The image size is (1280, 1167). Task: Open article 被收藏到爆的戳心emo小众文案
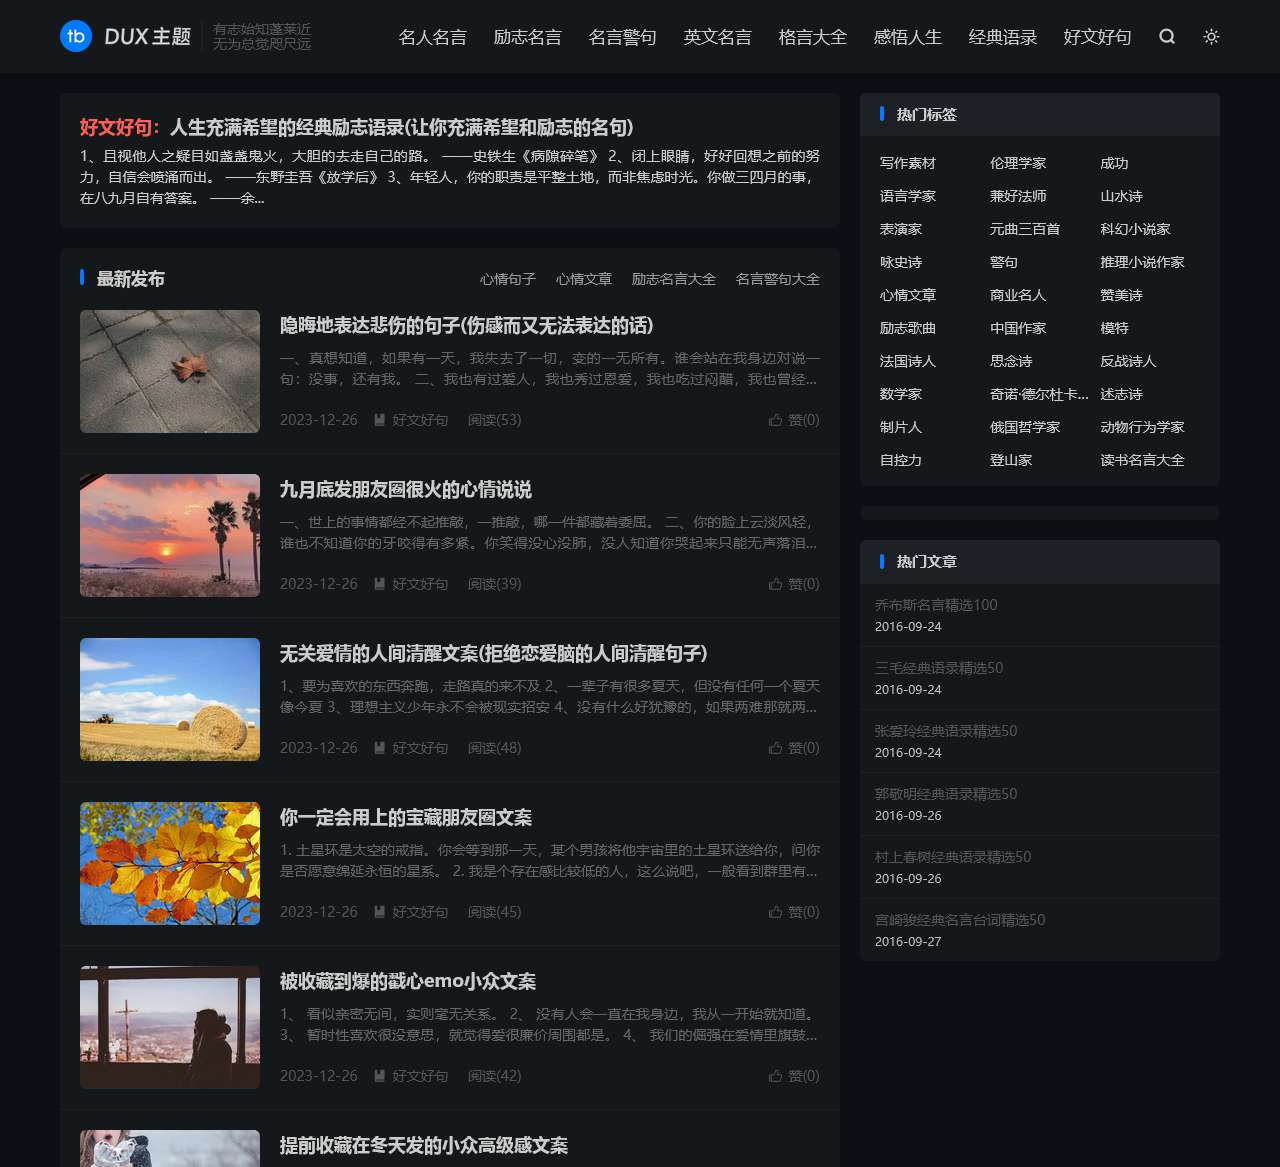(x=408, y=981)
